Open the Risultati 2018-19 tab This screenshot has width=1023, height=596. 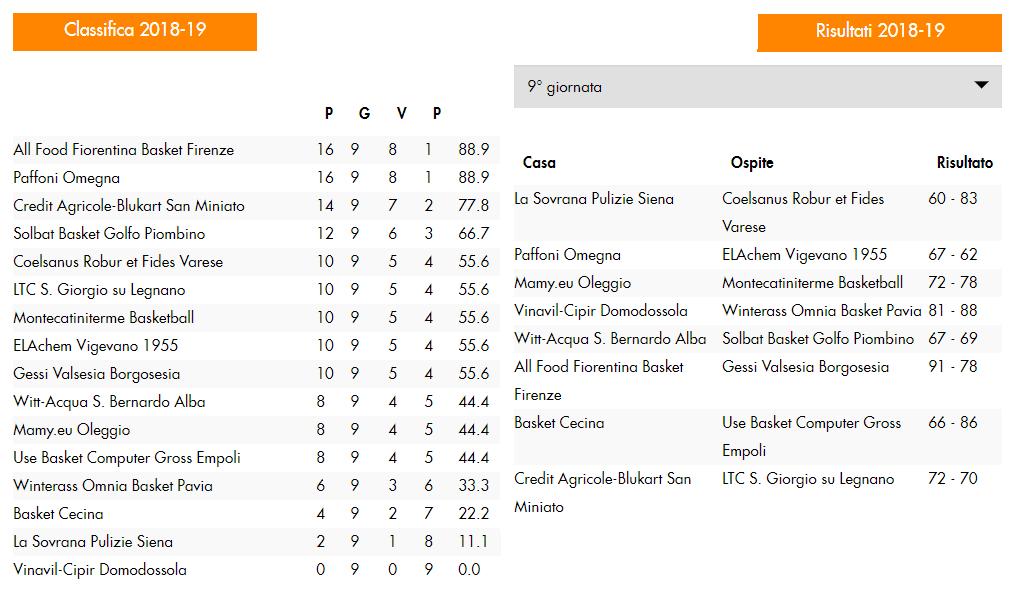click(x=879, y=33)
